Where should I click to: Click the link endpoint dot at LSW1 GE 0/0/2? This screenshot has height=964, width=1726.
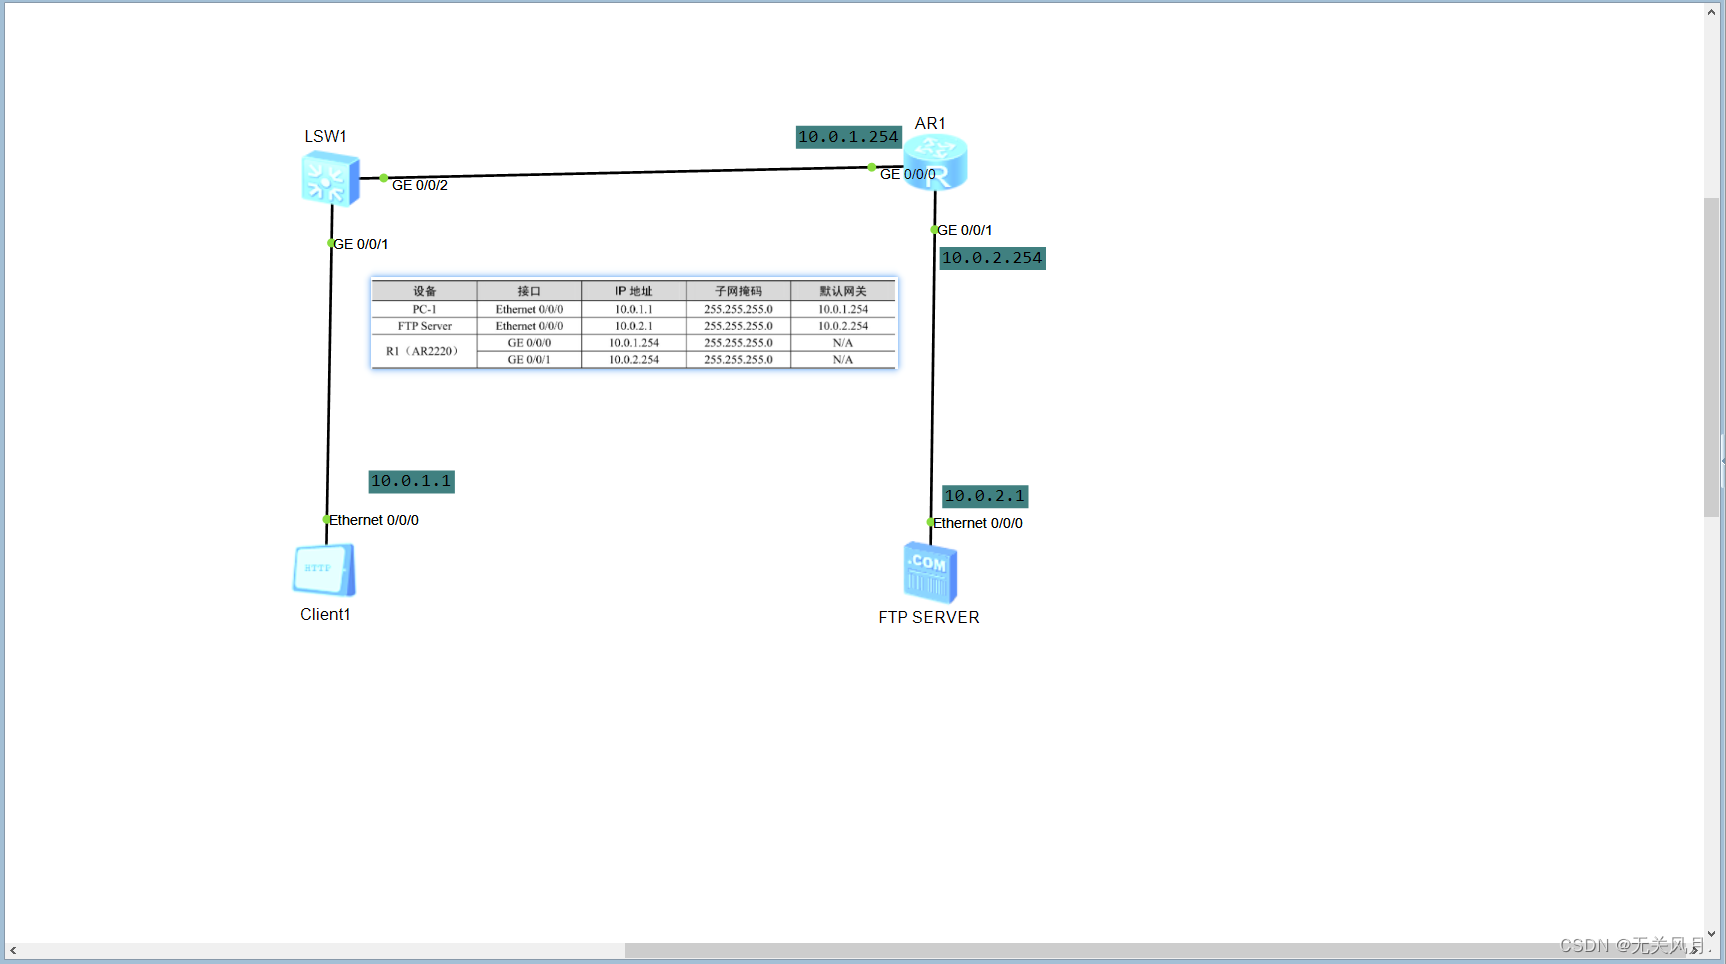point(384,178)
